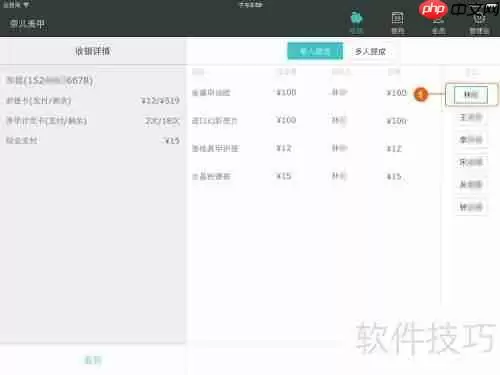
Task: Click the second service row's item name
Action: pyautogui.click(x=214, y=121)
